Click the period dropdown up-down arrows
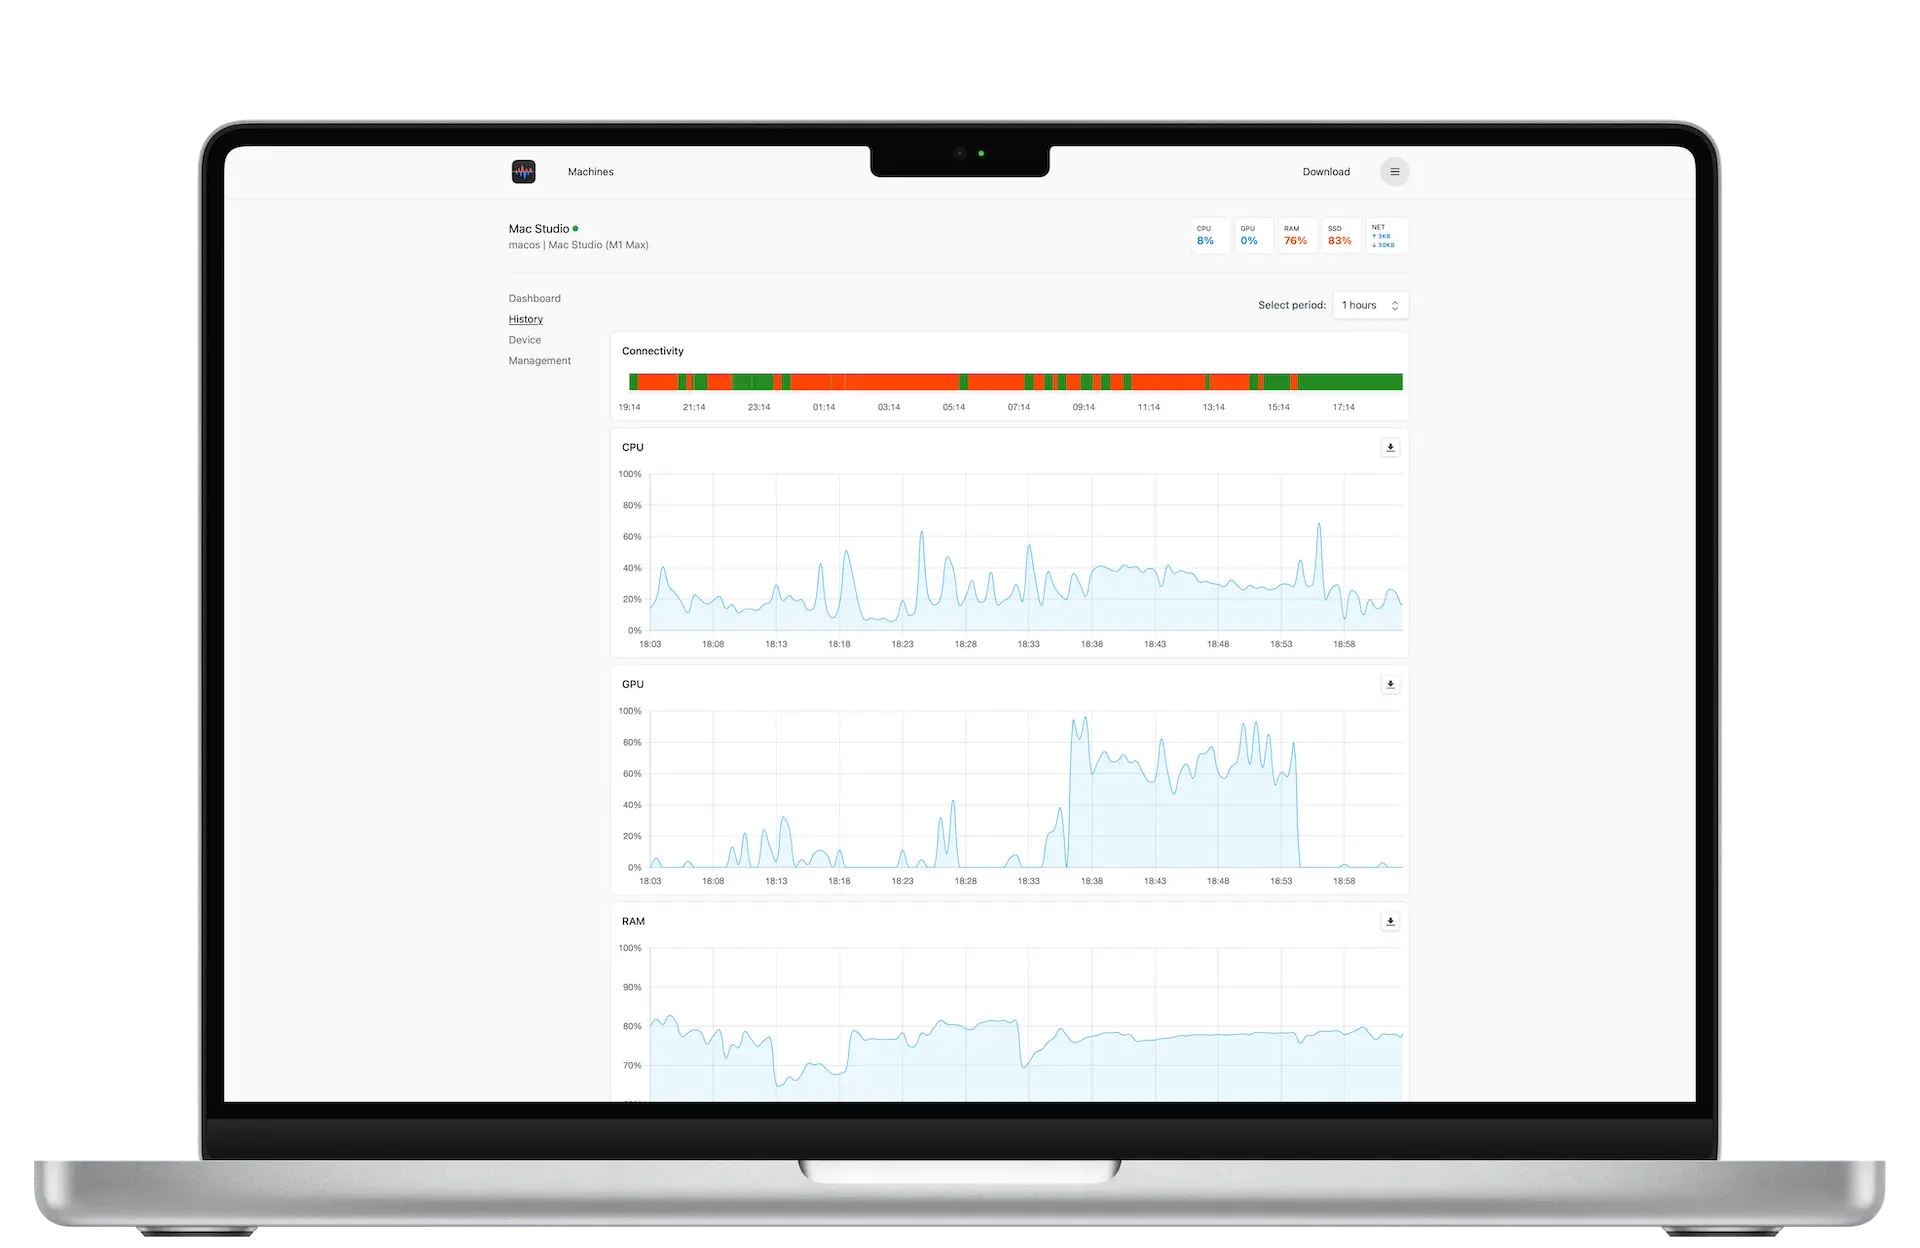 [1395, 305]
